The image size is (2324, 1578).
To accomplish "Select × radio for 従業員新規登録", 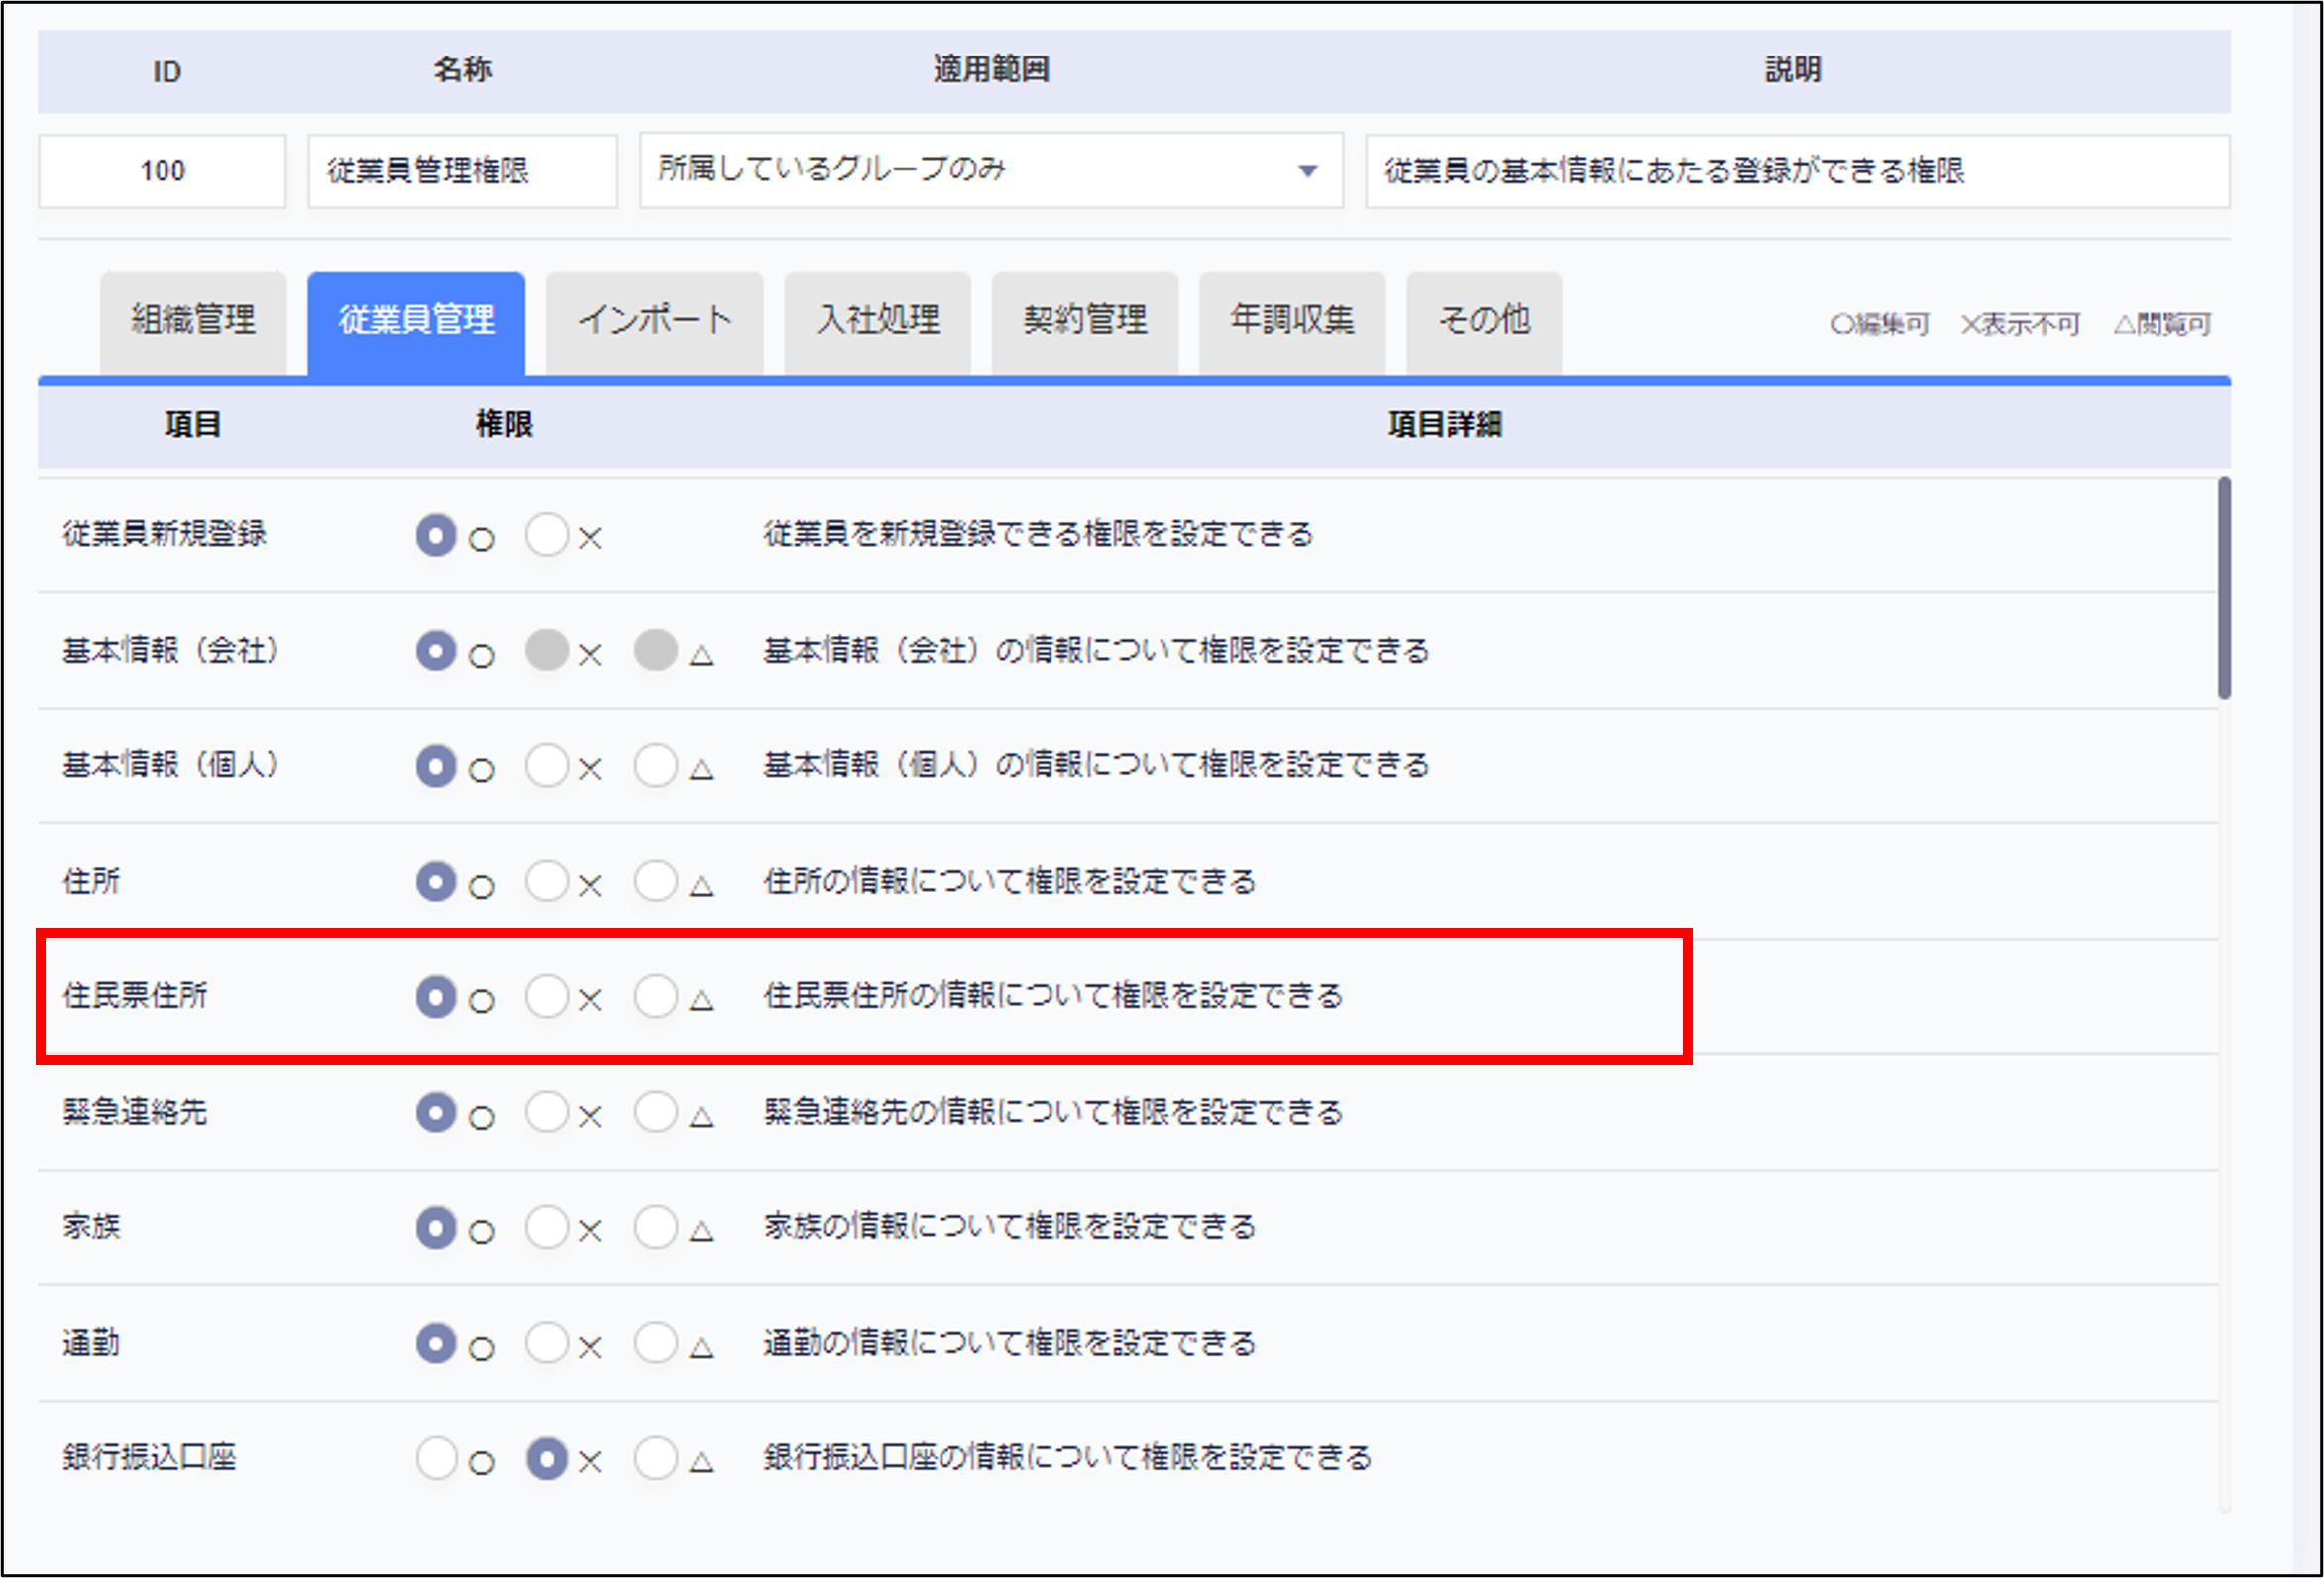I will click(x=547, y=536).
